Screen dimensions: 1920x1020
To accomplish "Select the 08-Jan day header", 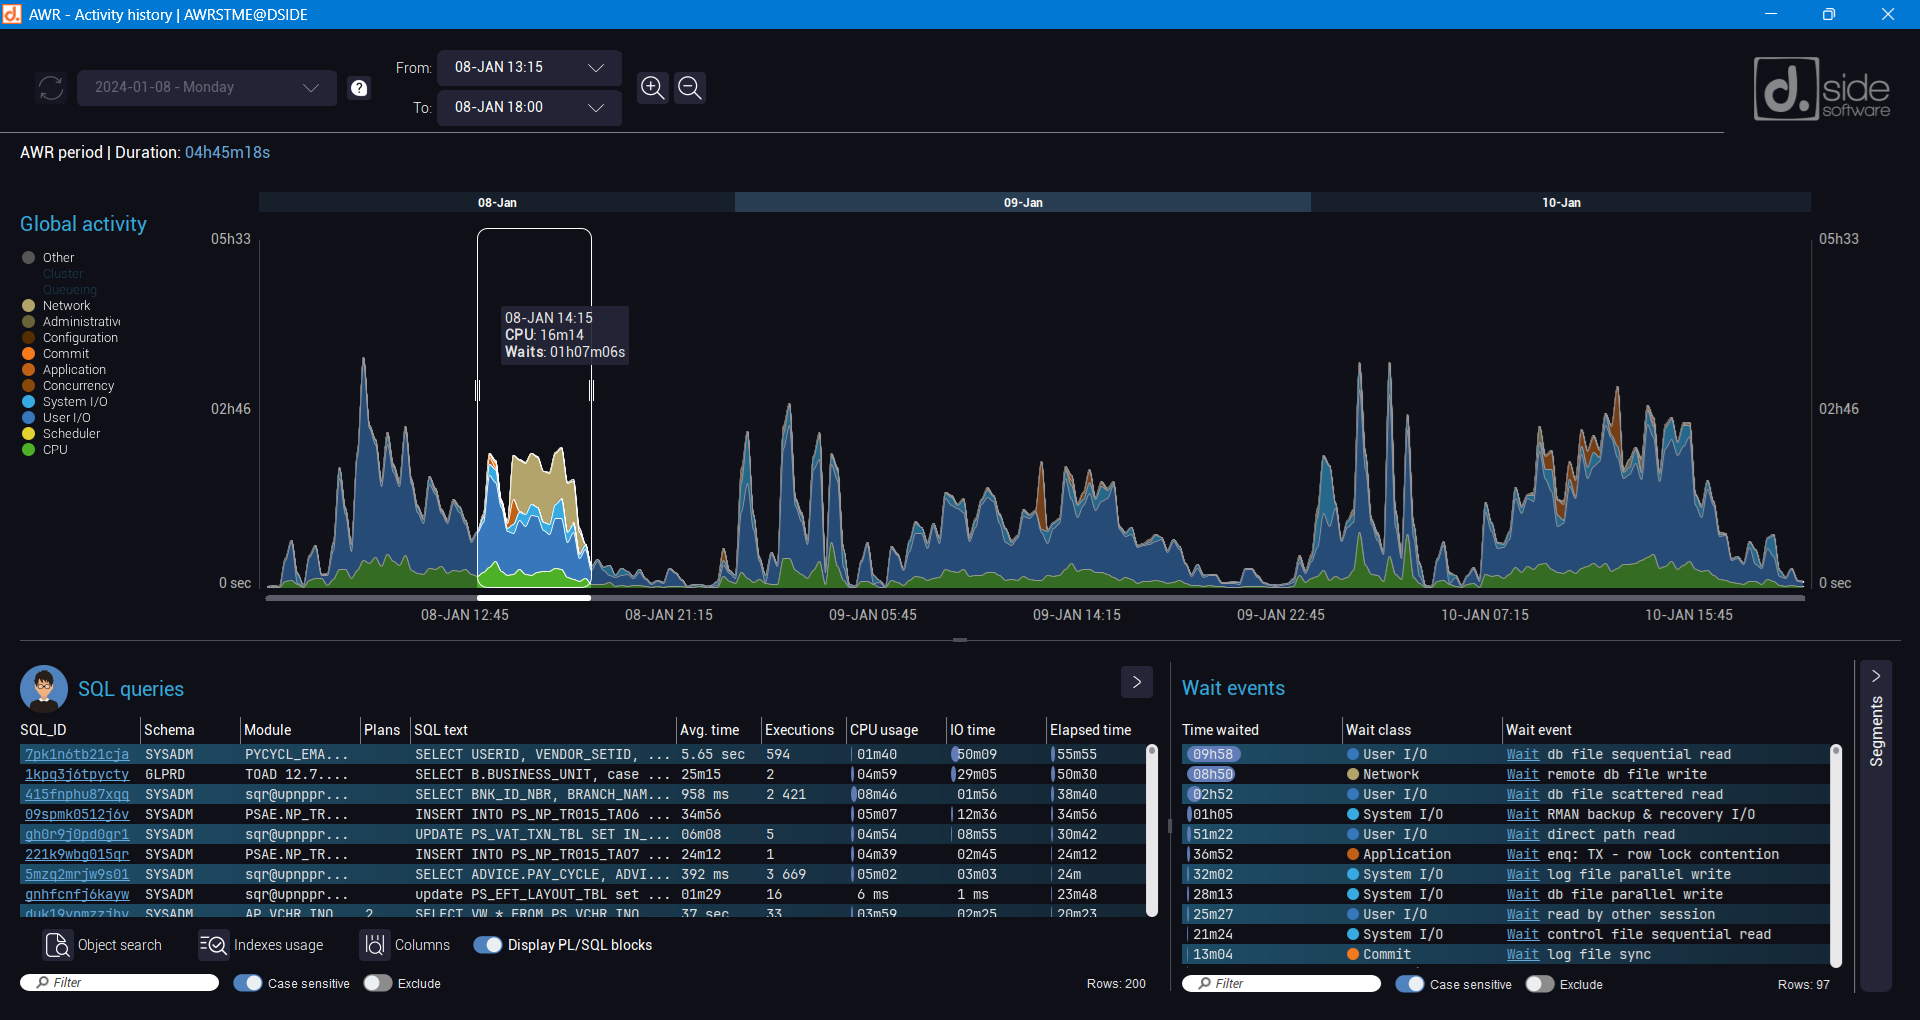I will (497, 202).
